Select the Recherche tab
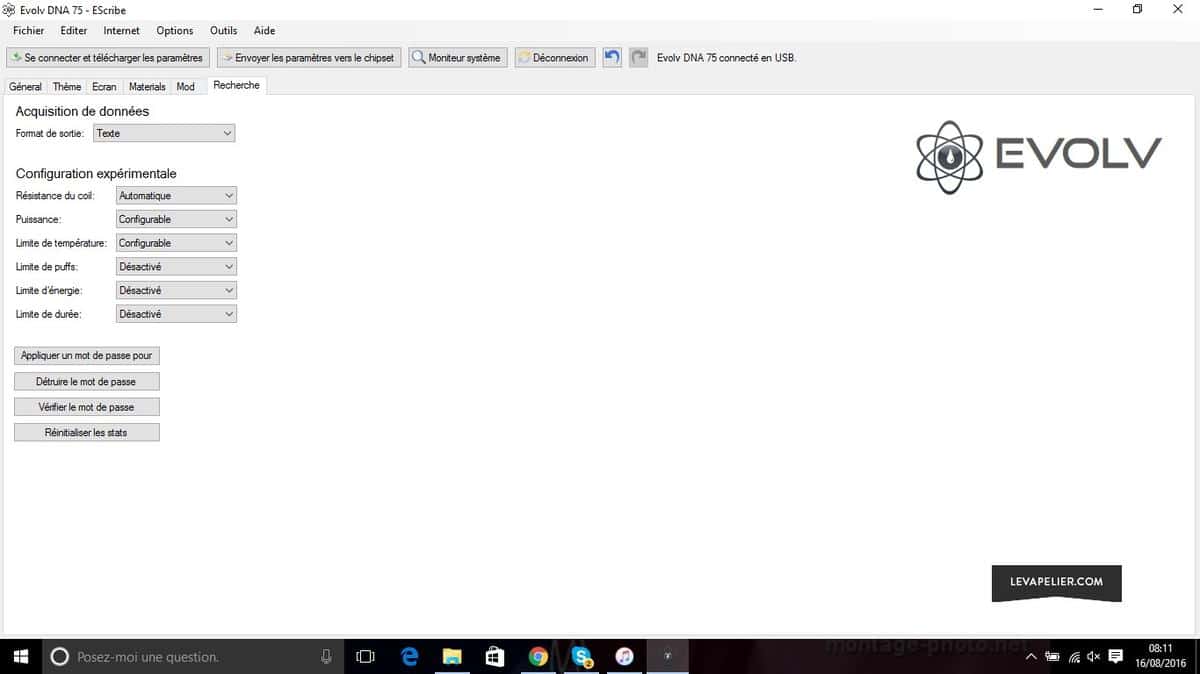The image size is (1200, 674). pos(237,85)
